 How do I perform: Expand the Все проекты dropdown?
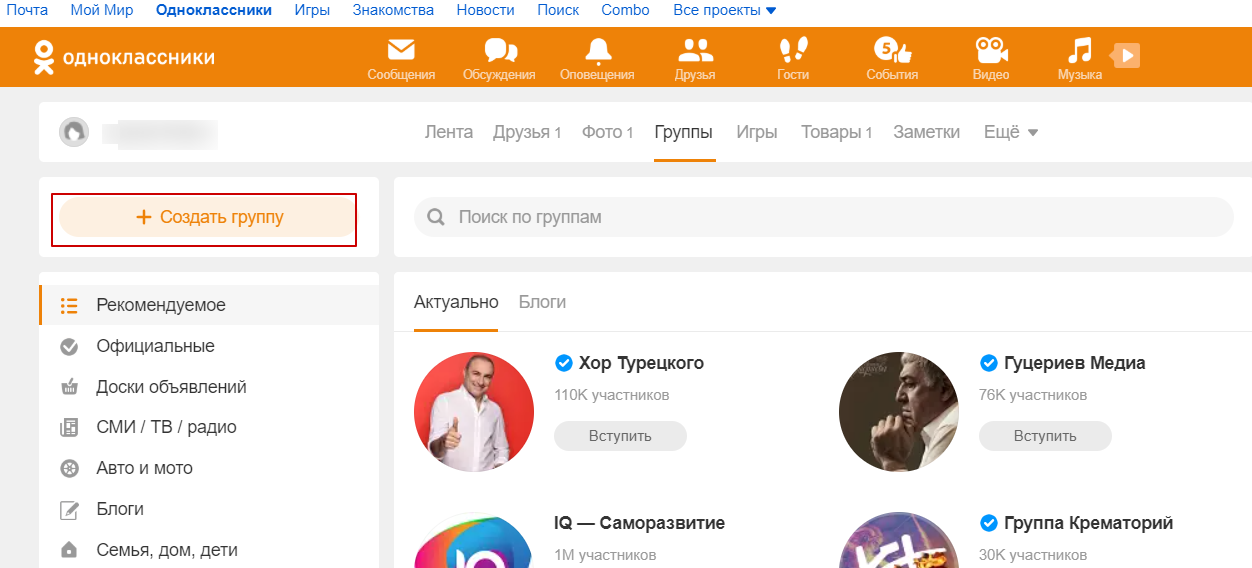pyautogui.click(x=725, y=10)
